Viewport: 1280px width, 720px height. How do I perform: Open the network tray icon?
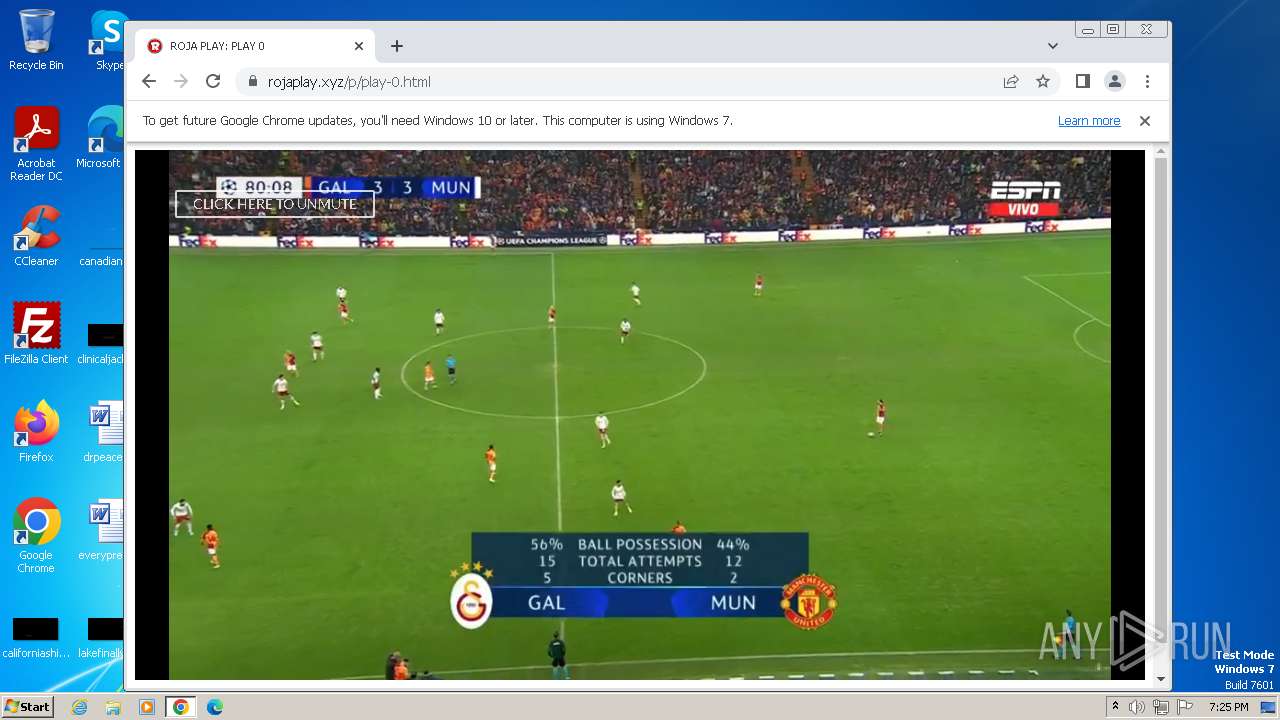tap(1160, 707)
